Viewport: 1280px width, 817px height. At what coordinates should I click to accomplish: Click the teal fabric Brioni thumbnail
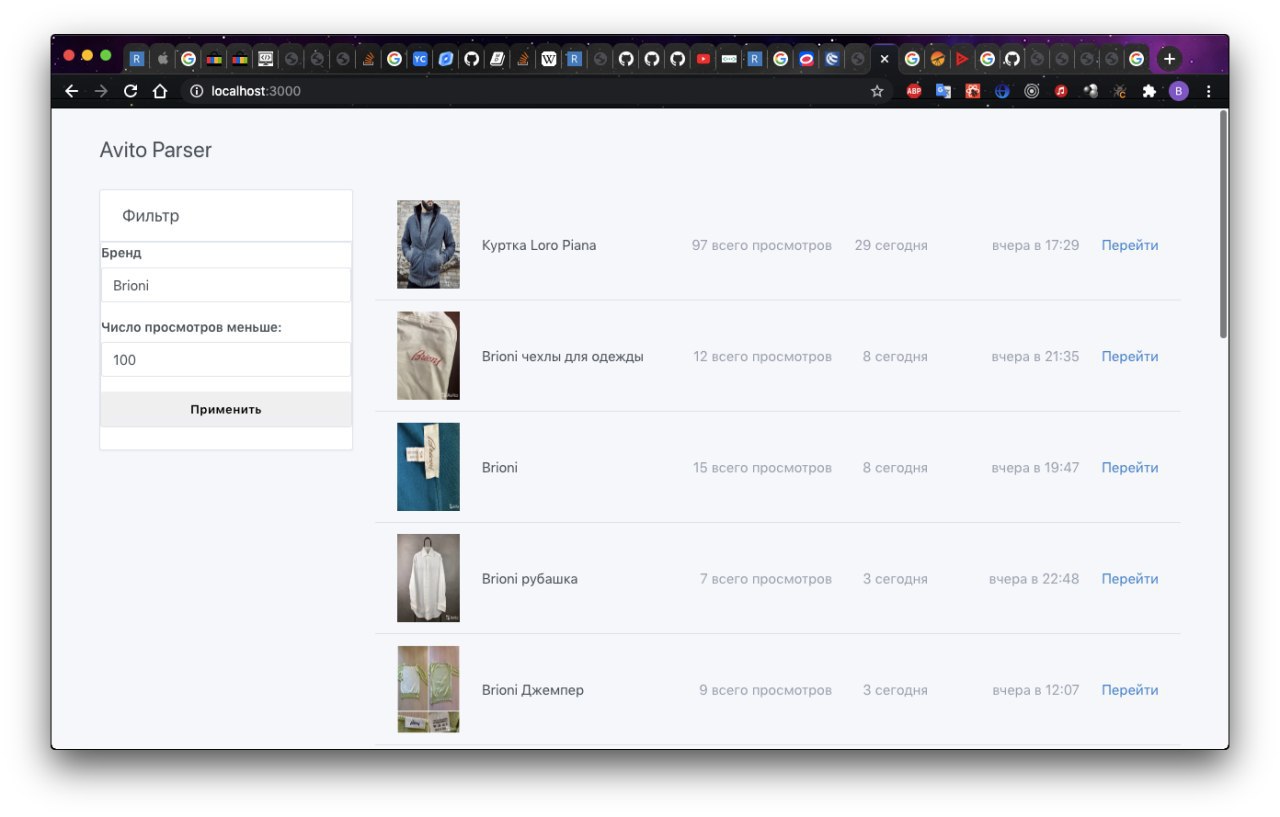click(428, 467)
